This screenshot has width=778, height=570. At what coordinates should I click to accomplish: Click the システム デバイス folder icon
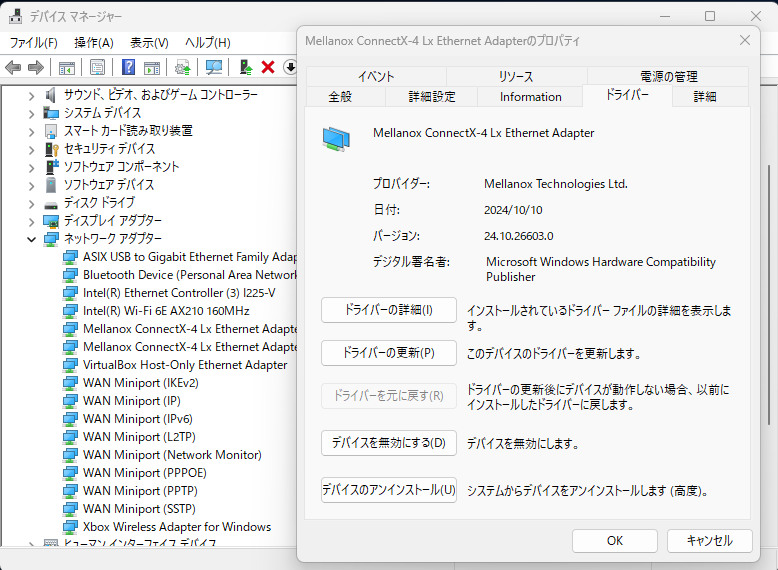(51, 113)
